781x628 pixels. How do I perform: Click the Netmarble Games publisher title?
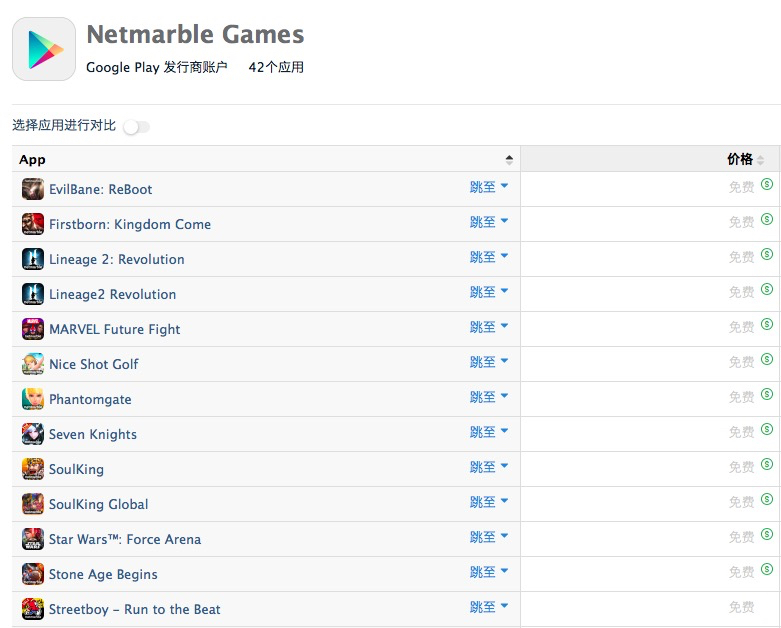coord(195,34)
